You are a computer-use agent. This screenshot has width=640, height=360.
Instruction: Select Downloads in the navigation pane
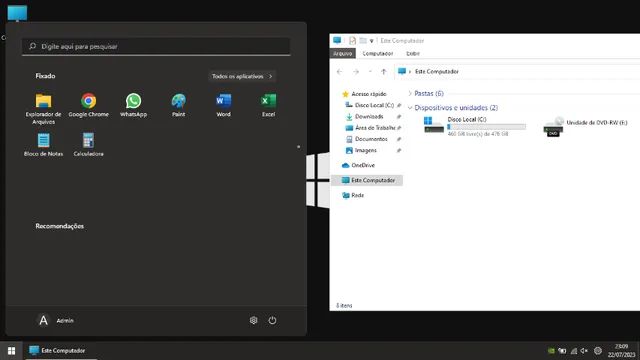coord(369,117)
